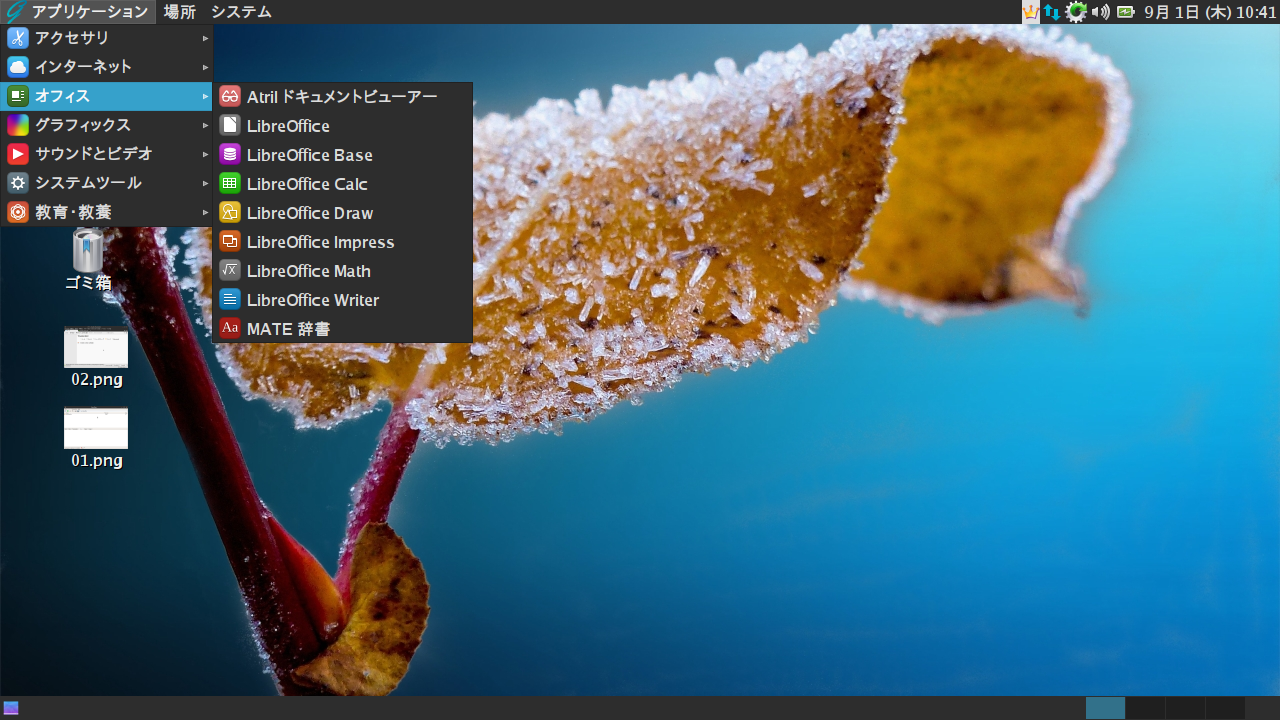
Task: Click the volume speaker tray icon
Action: (1101, 12)
